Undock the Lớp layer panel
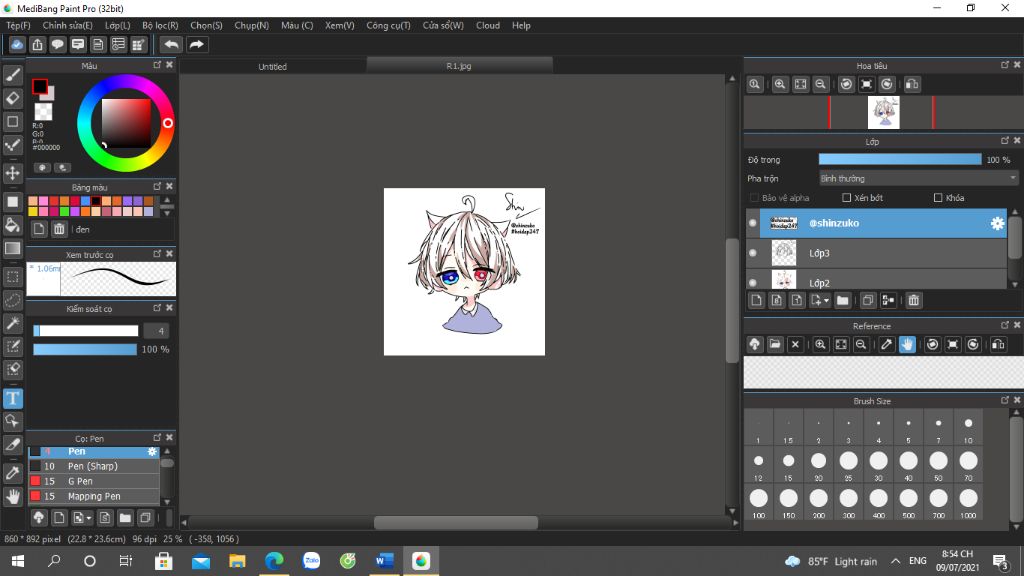 click(1004, 141)
